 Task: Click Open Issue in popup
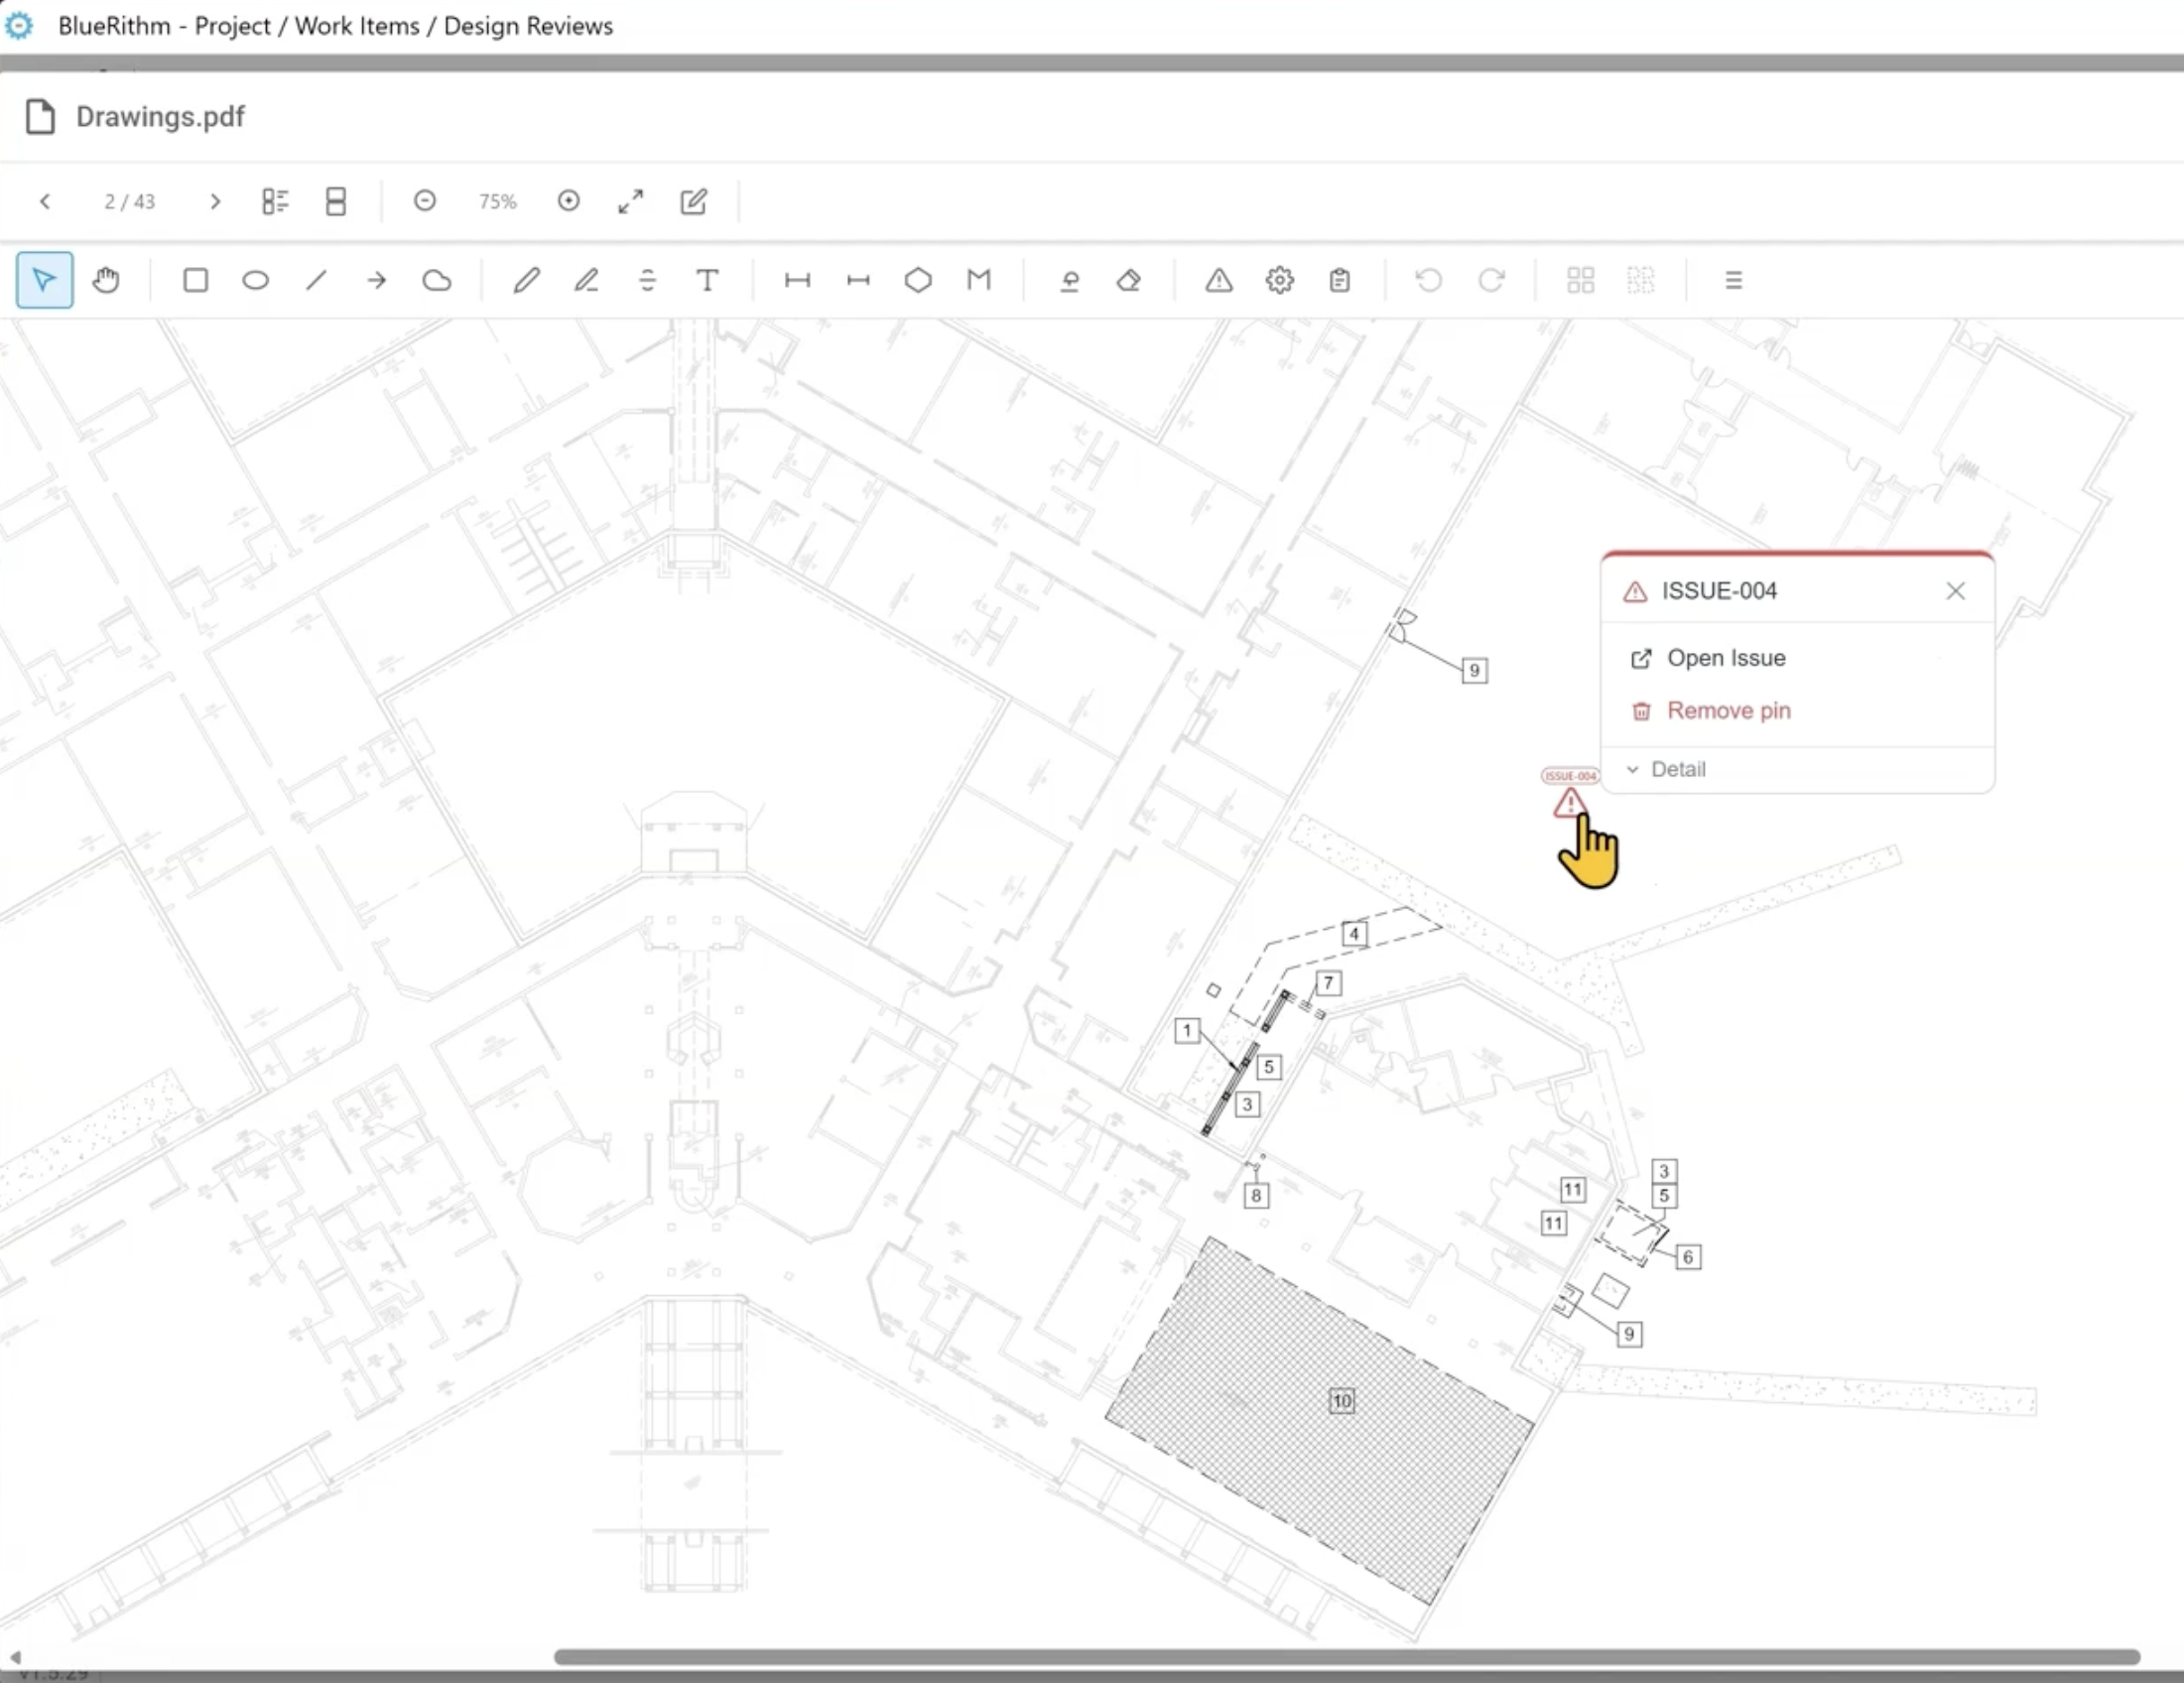(x=1725, y=659)
